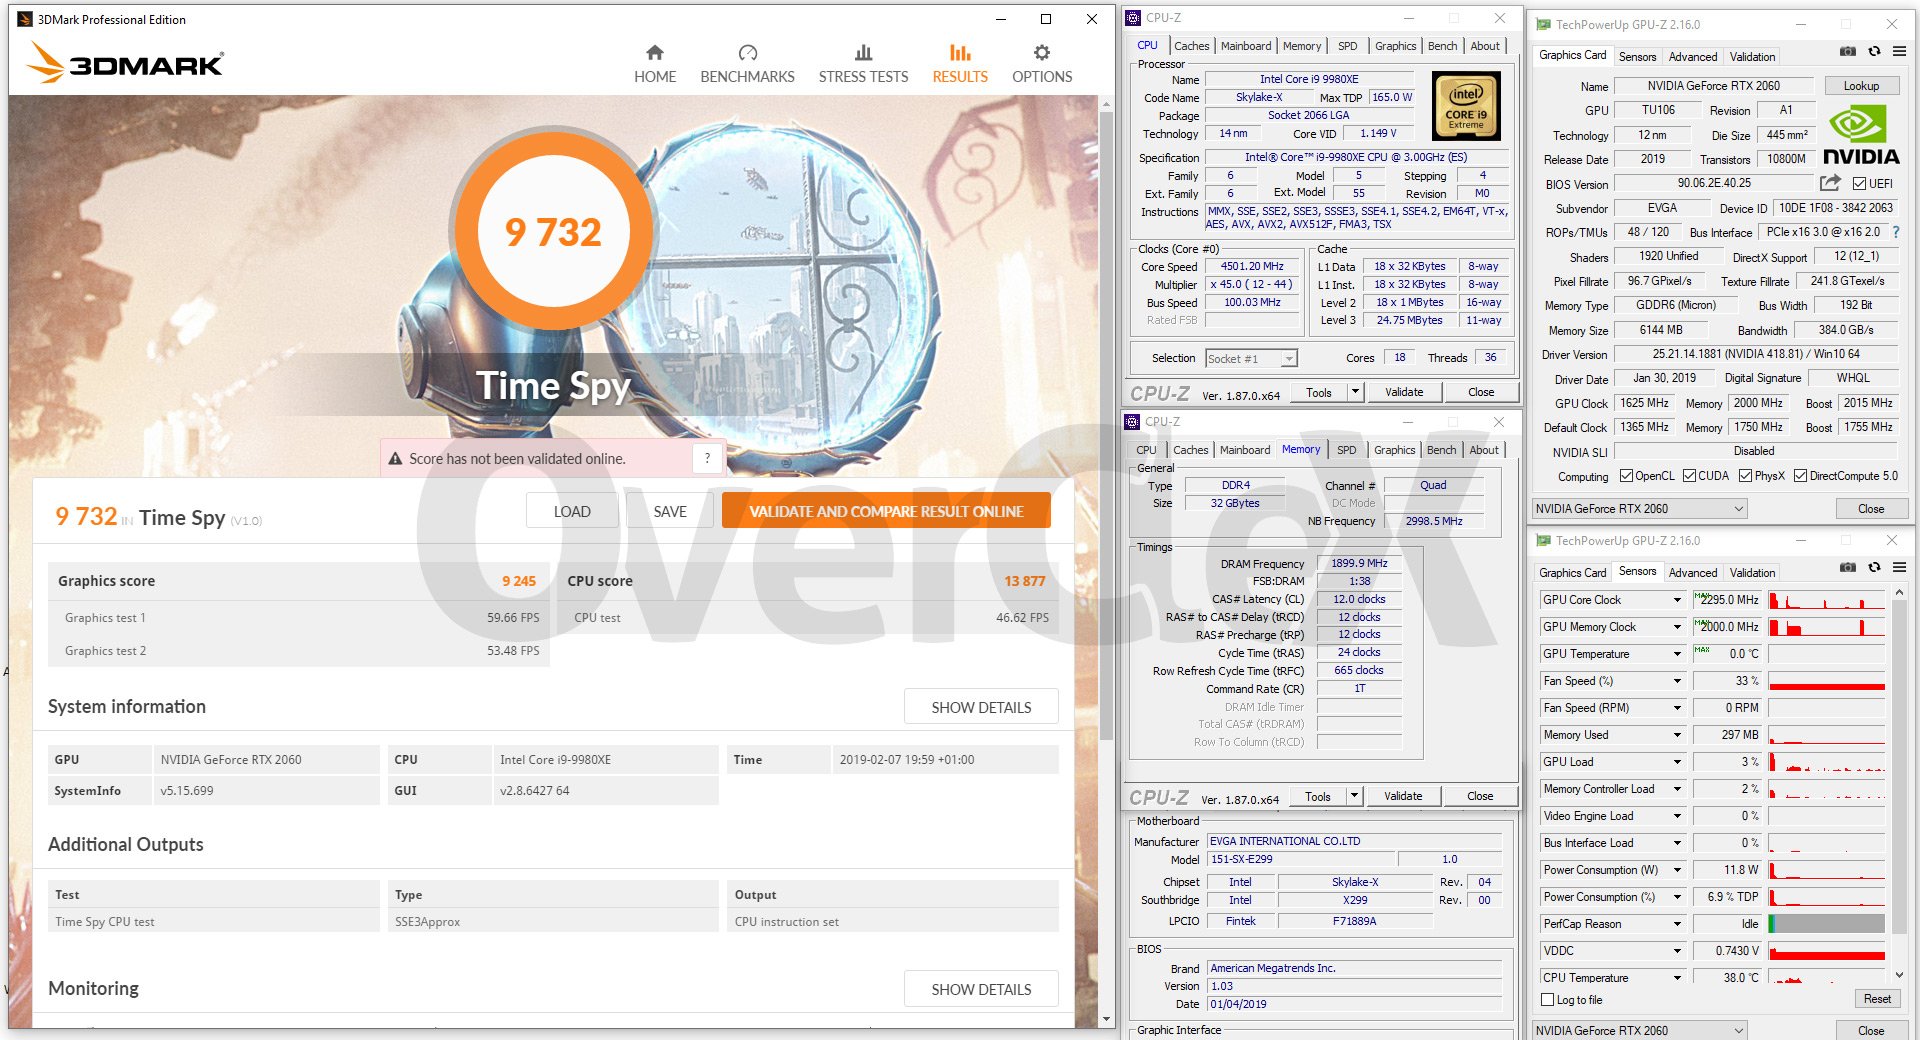Switch to Mainboard tab in top CPU-Z

coord(1246,46)
